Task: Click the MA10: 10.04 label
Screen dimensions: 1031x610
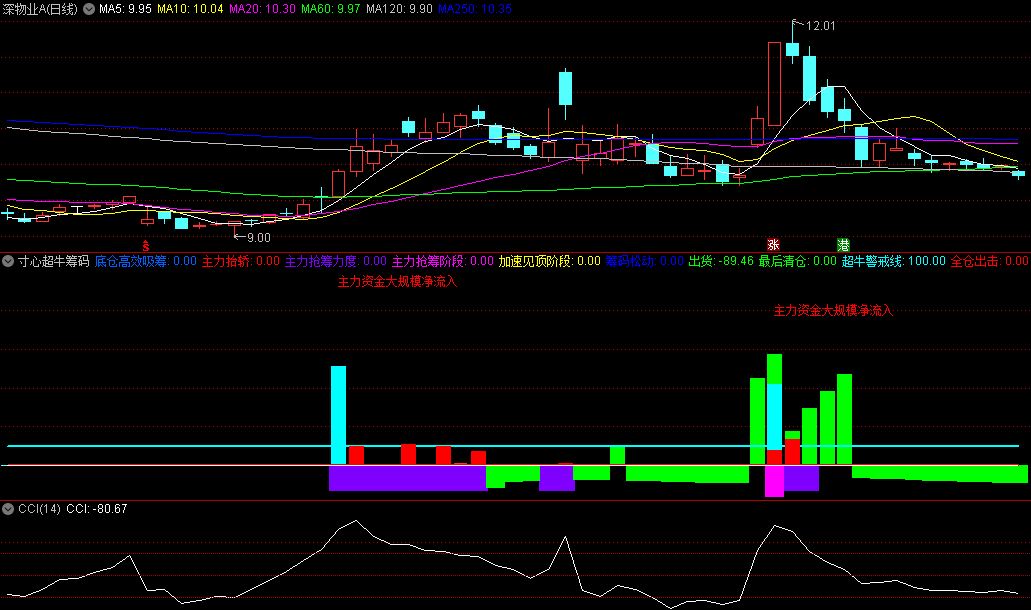Action: pos(190,9)
